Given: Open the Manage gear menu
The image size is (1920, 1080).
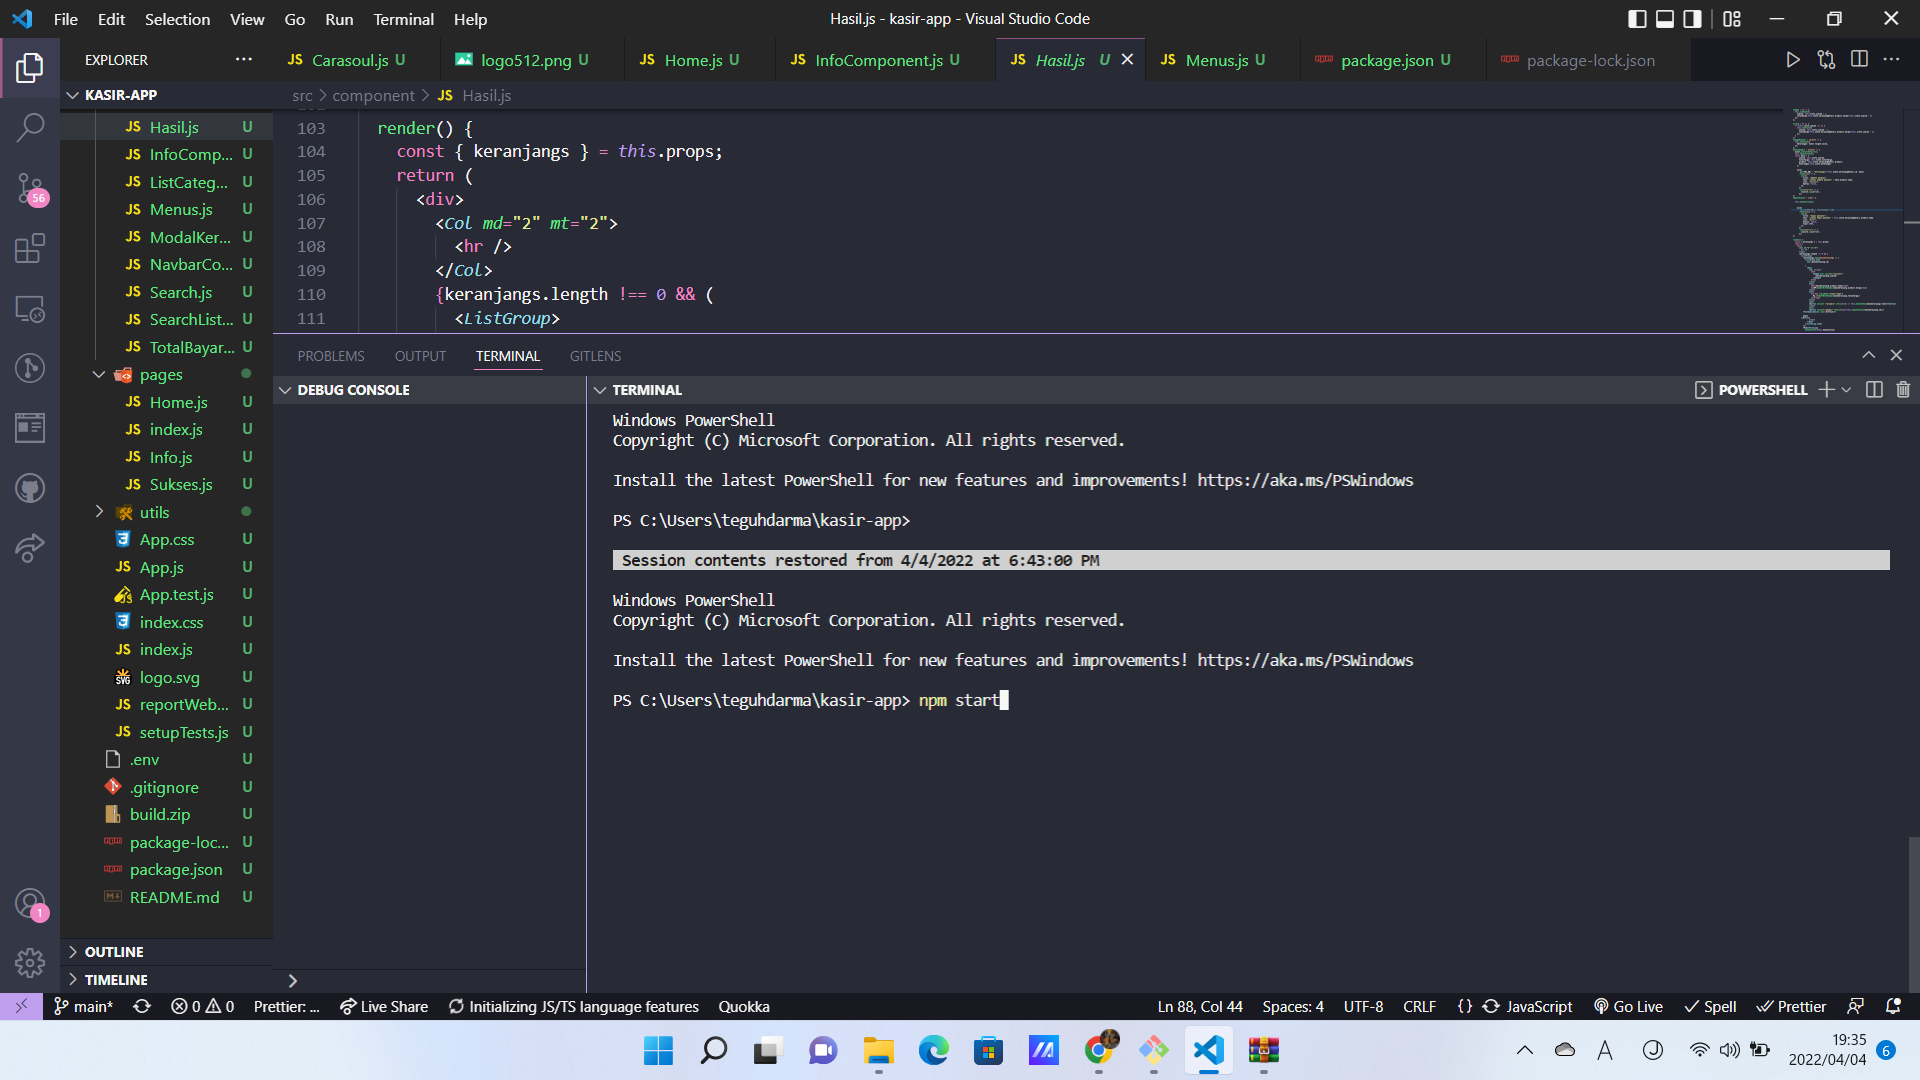Looking at the screenshot, I should click(30, 963).
